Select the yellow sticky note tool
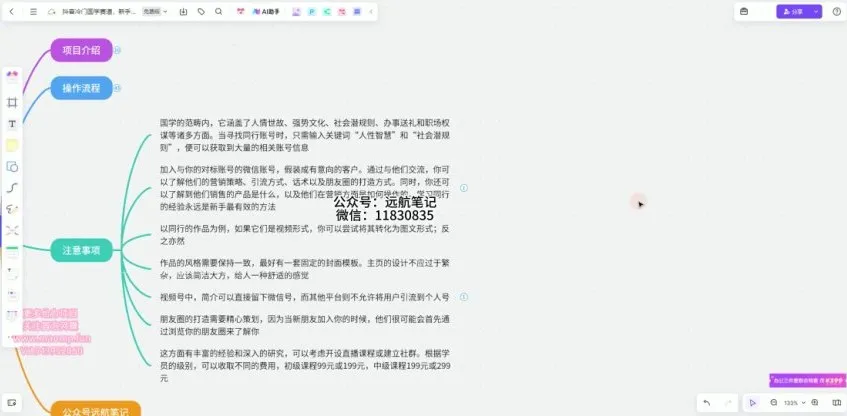The image size is (847, 416). point(12,145)
